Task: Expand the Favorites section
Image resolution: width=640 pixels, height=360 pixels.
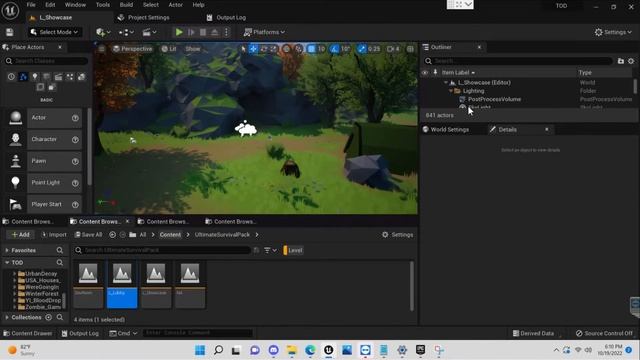Action: pyautogui.click(x=7, y=250)
